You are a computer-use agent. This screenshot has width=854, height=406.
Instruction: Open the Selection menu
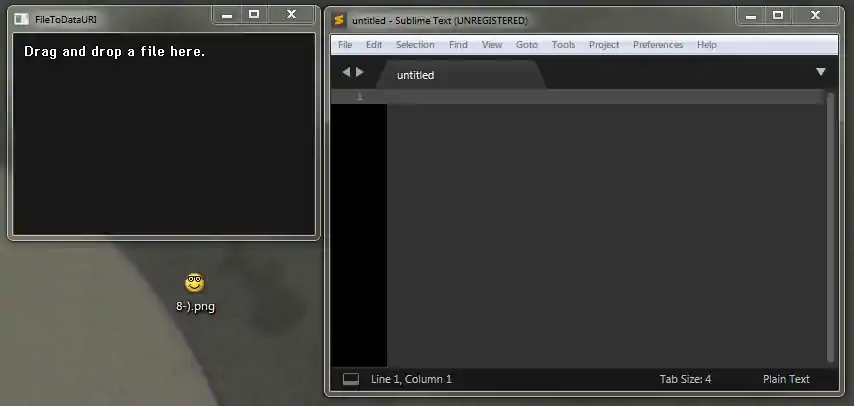tap(415, 45)
